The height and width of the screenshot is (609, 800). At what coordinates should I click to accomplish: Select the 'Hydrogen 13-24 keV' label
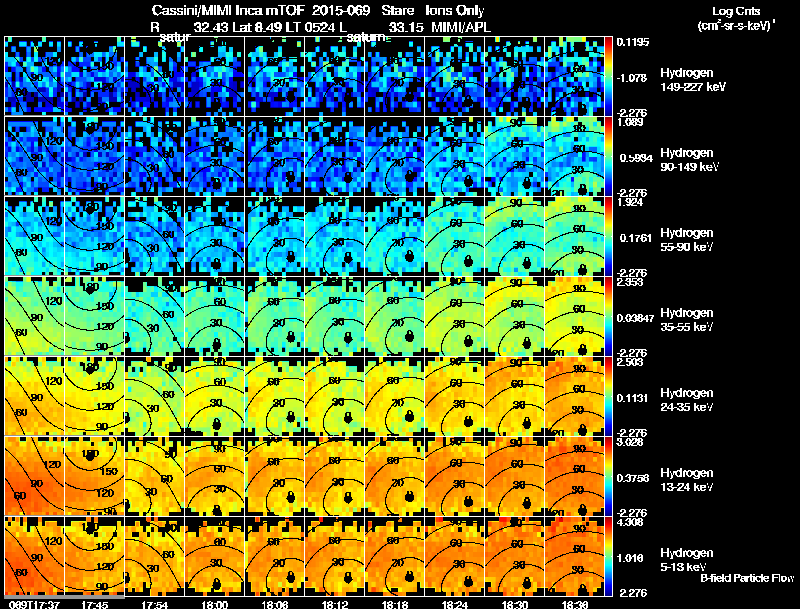click(x=687, y=480)
